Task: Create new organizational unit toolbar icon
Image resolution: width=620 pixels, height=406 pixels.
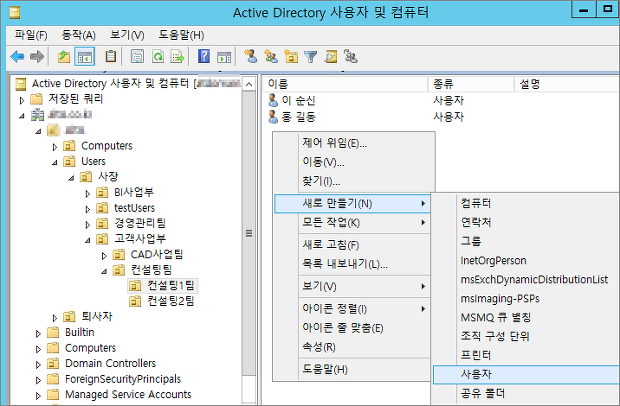Action: (x=291, y=57)
